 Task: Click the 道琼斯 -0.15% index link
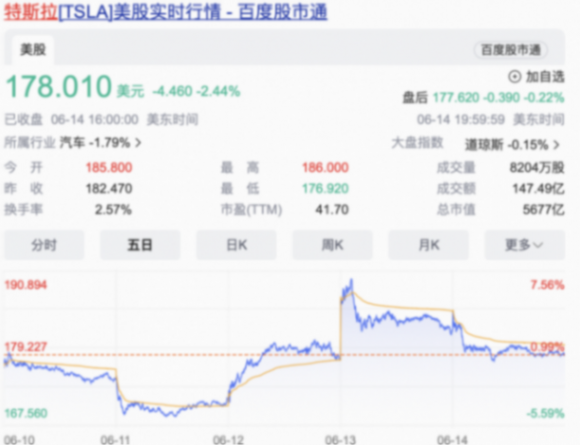[506, 145]
